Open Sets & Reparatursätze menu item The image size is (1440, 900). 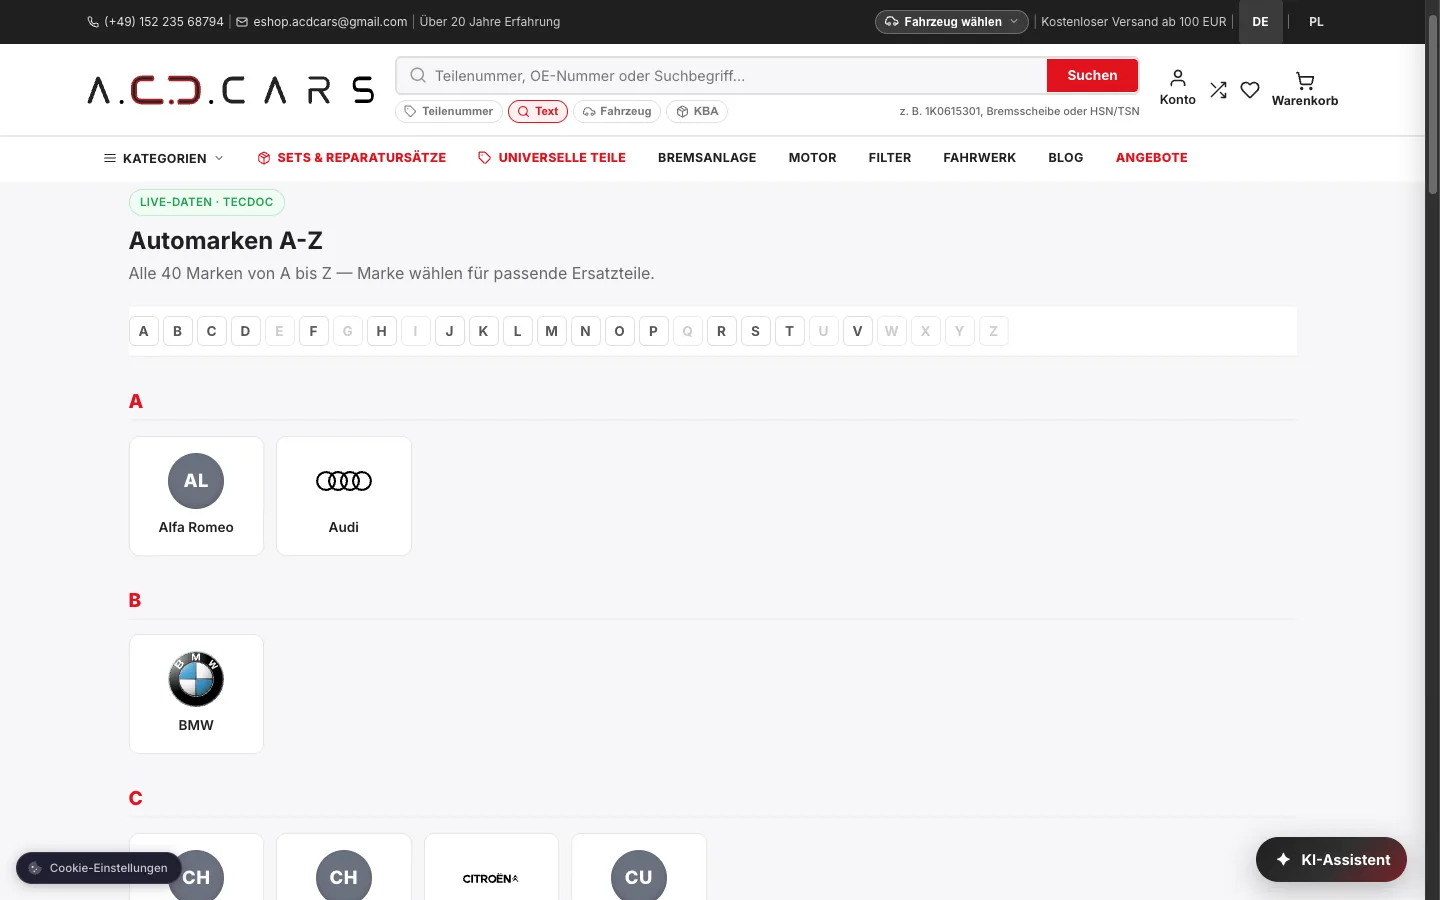(x=351, y=158)
